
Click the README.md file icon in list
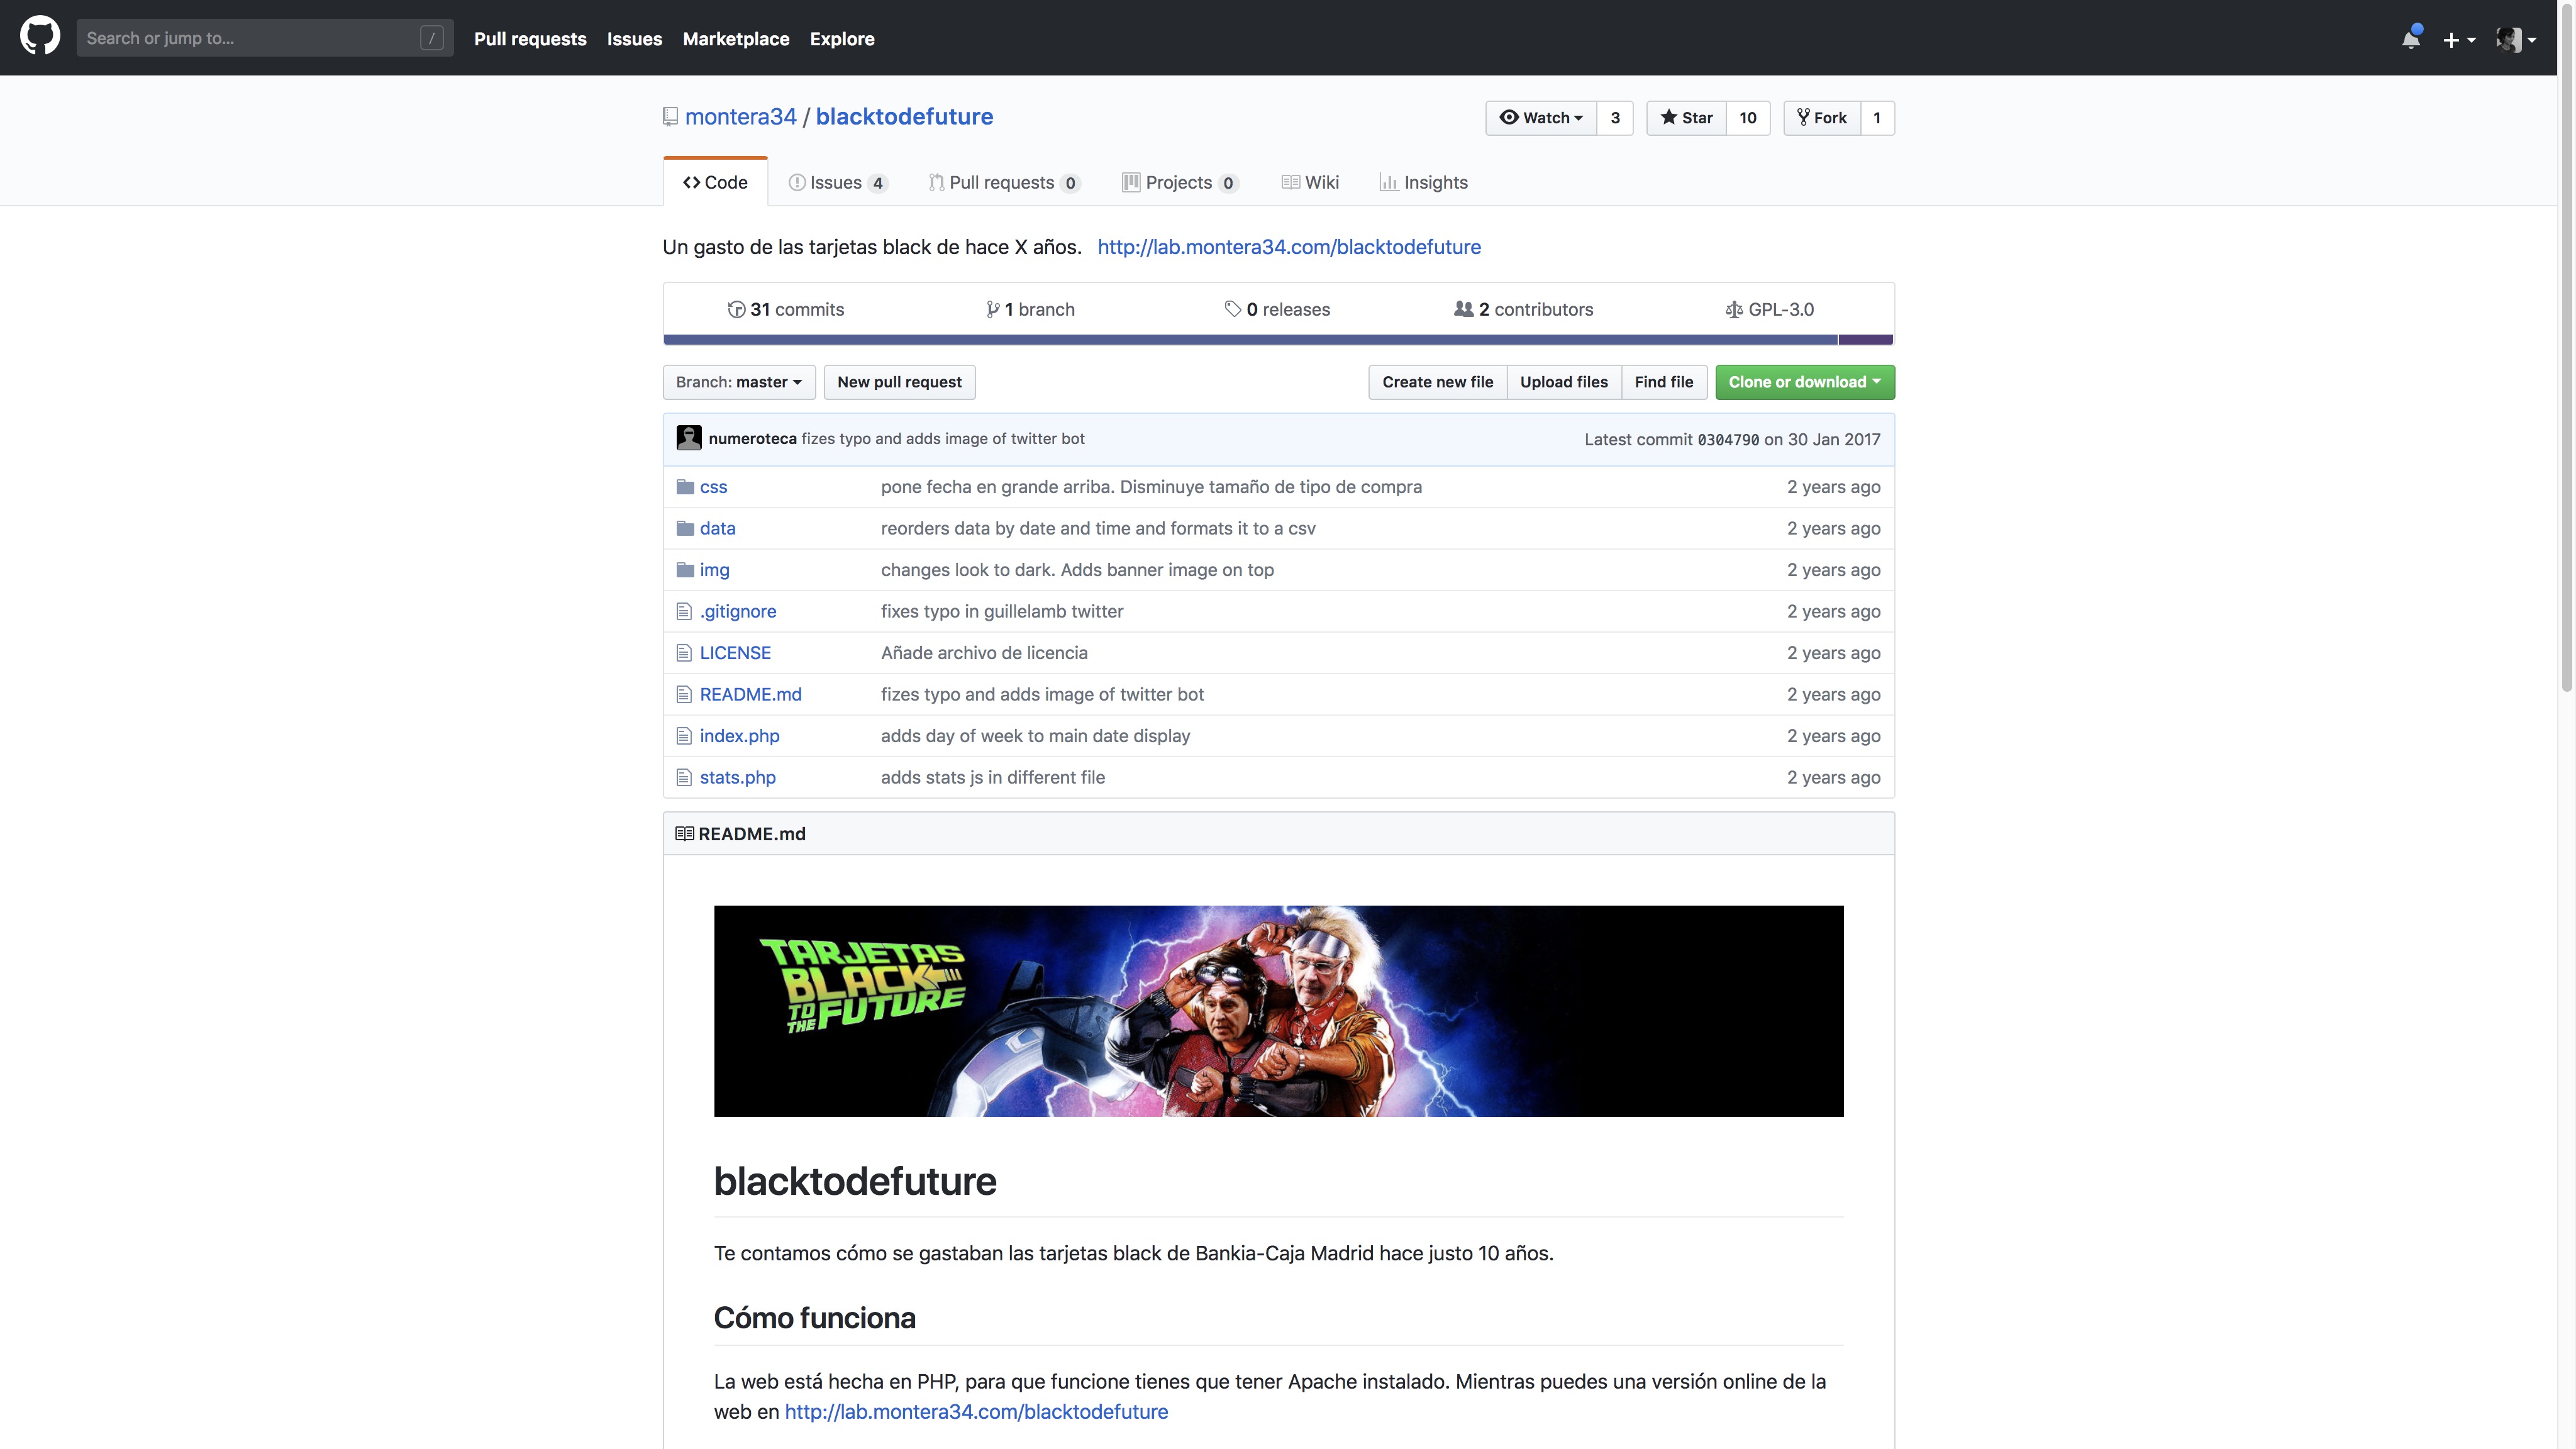click(684, 694)
